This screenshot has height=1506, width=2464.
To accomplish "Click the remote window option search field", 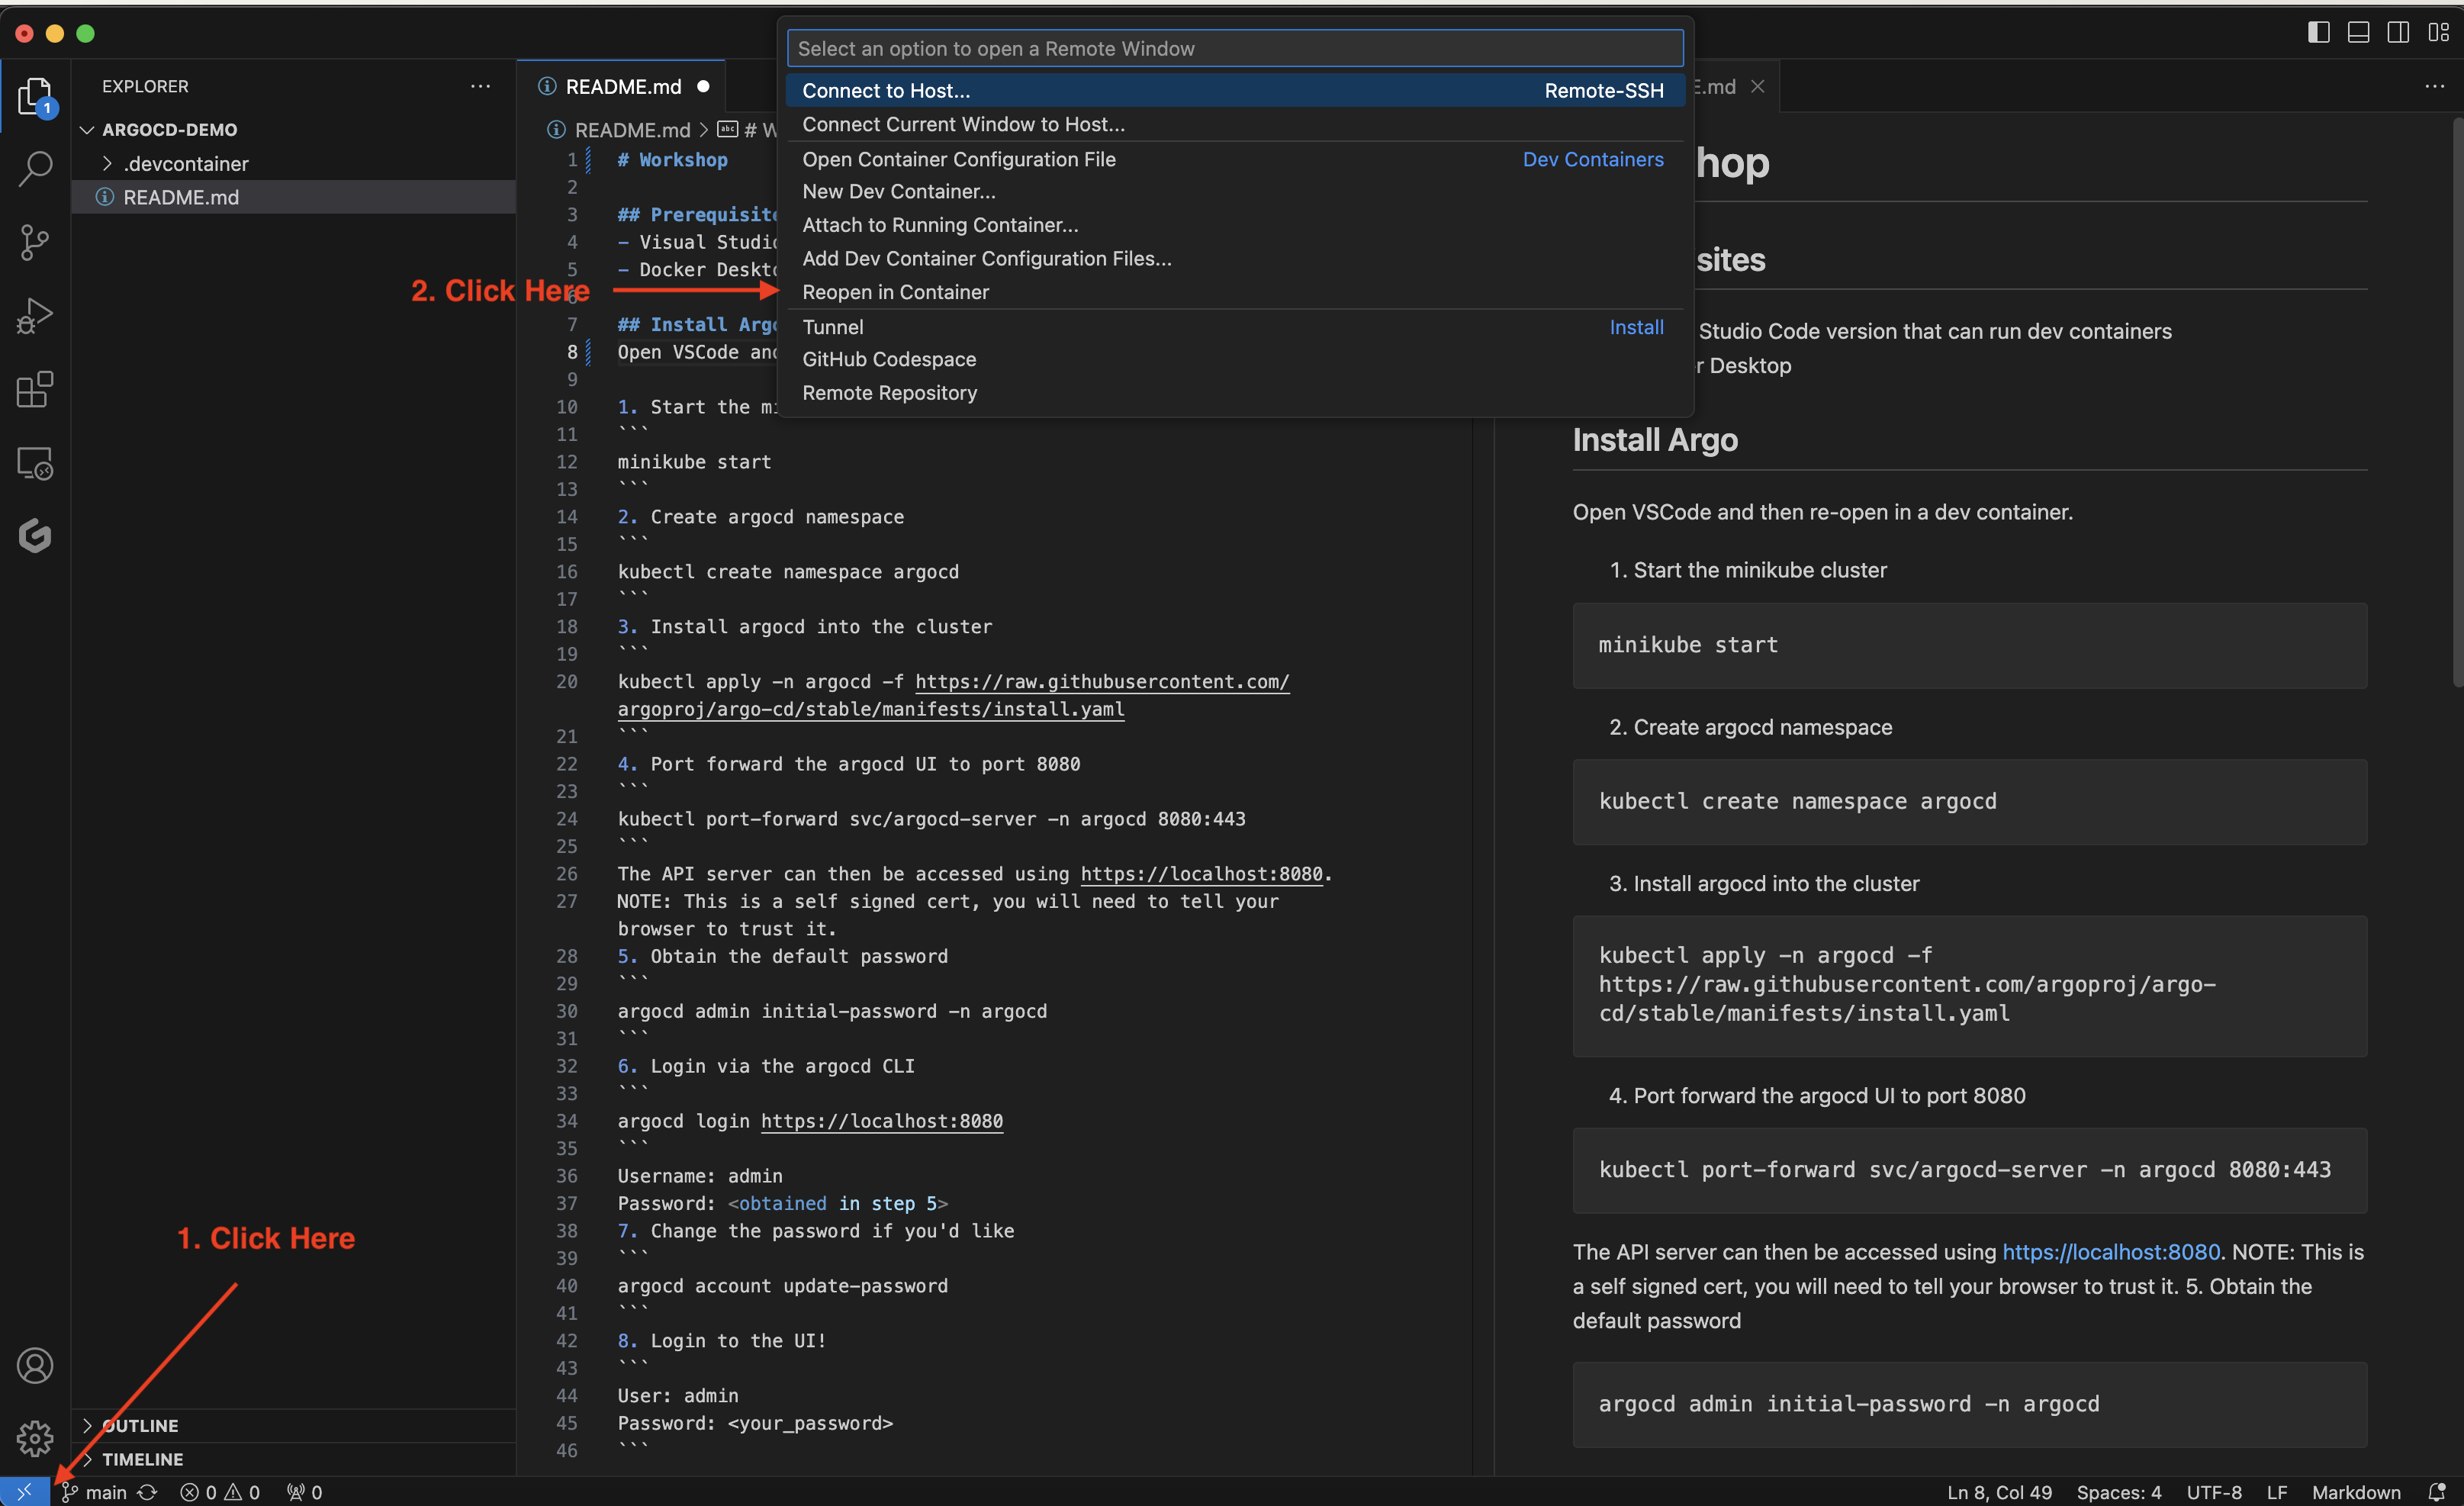I will point(1234,48).
